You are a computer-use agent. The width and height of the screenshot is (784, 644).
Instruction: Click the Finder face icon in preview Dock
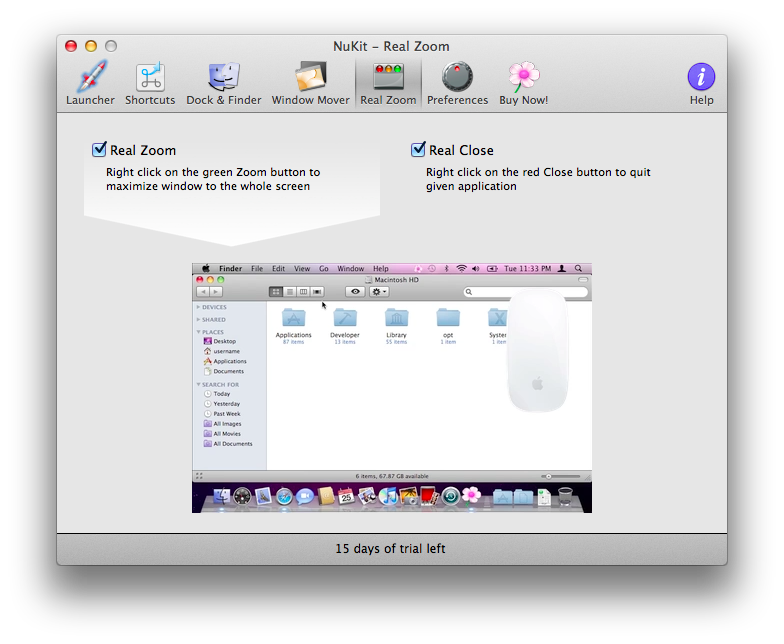pos(222,496)
